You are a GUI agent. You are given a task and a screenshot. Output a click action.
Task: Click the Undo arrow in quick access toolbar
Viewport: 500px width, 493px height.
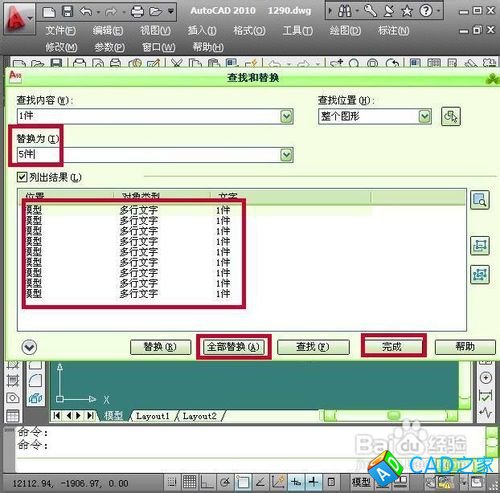86,12
